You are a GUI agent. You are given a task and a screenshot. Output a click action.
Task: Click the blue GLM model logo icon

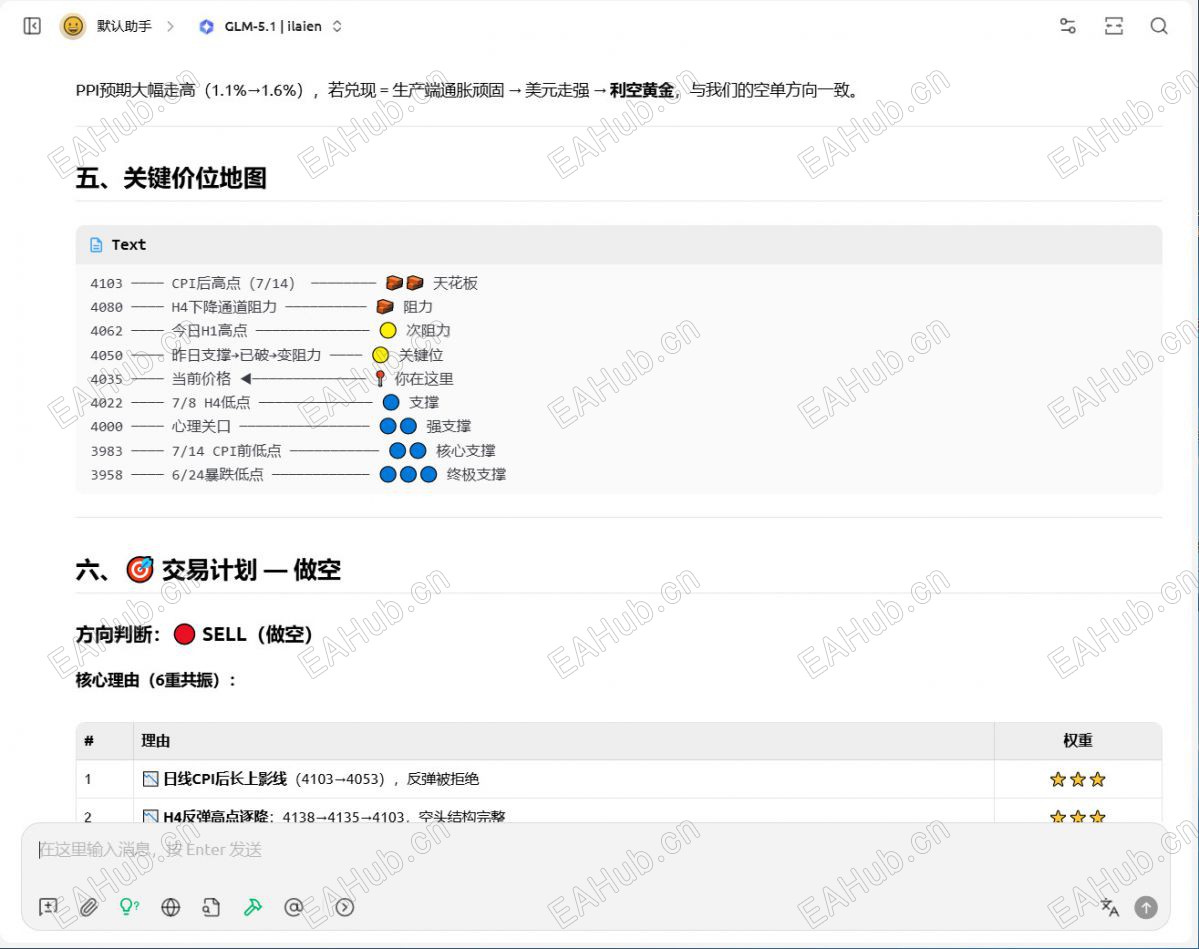click(206, 27)
